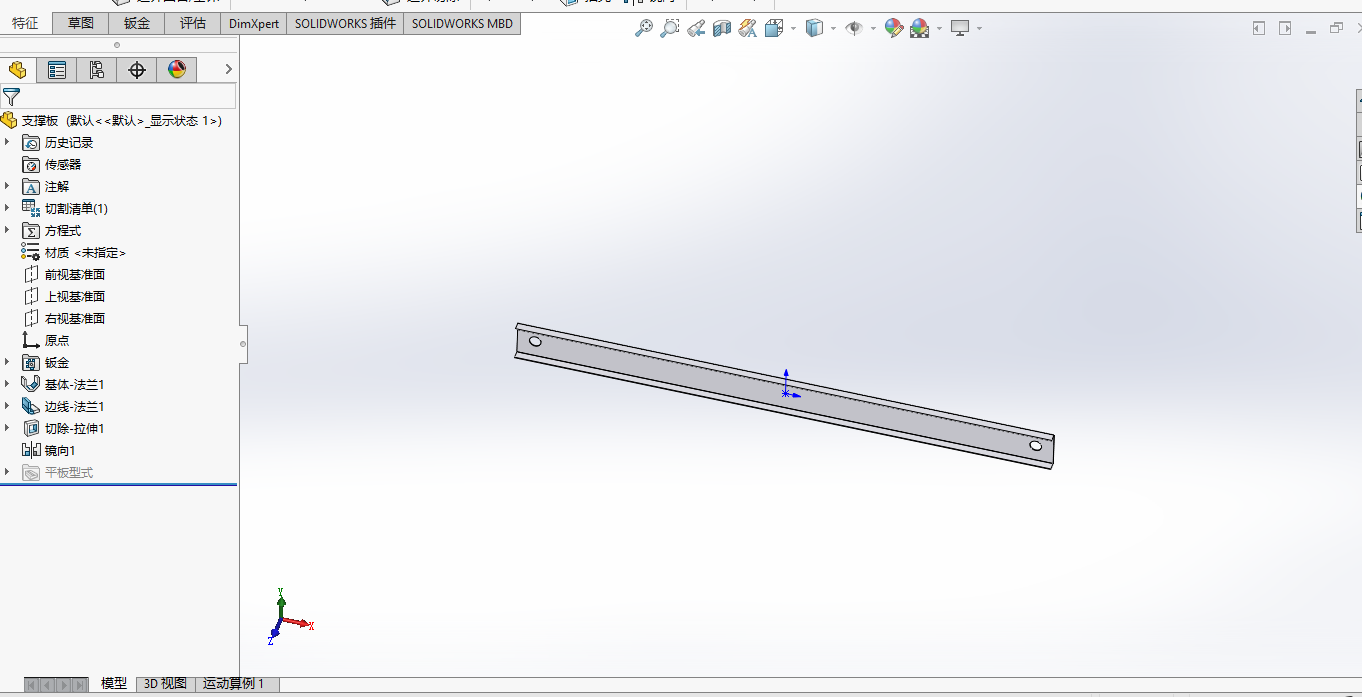Expand the 切割清单(1) node
This screenshot has width=1362, height=697.
click(7, 208)
